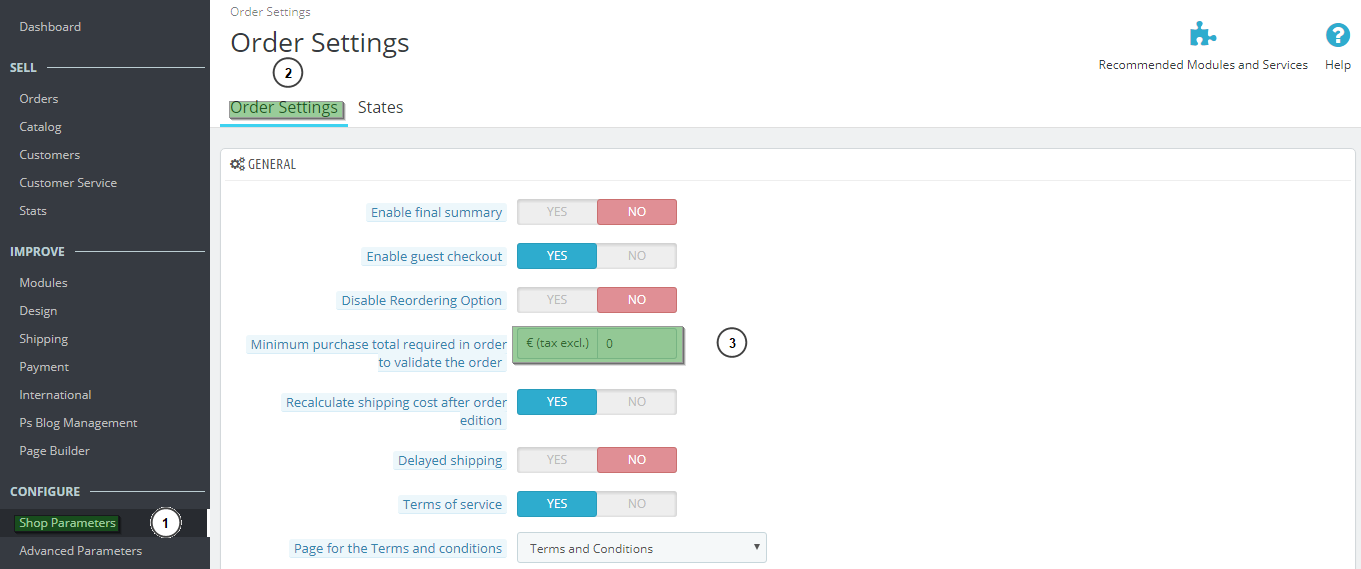Select the Order Settings tab
The width and height of the screenshot is (1361, 569).
(284, 108)
